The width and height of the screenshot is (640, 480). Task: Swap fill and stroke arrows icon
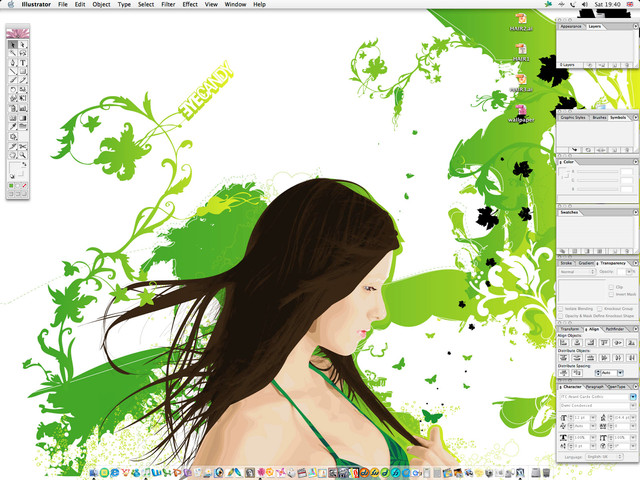[x=24, y=164]
